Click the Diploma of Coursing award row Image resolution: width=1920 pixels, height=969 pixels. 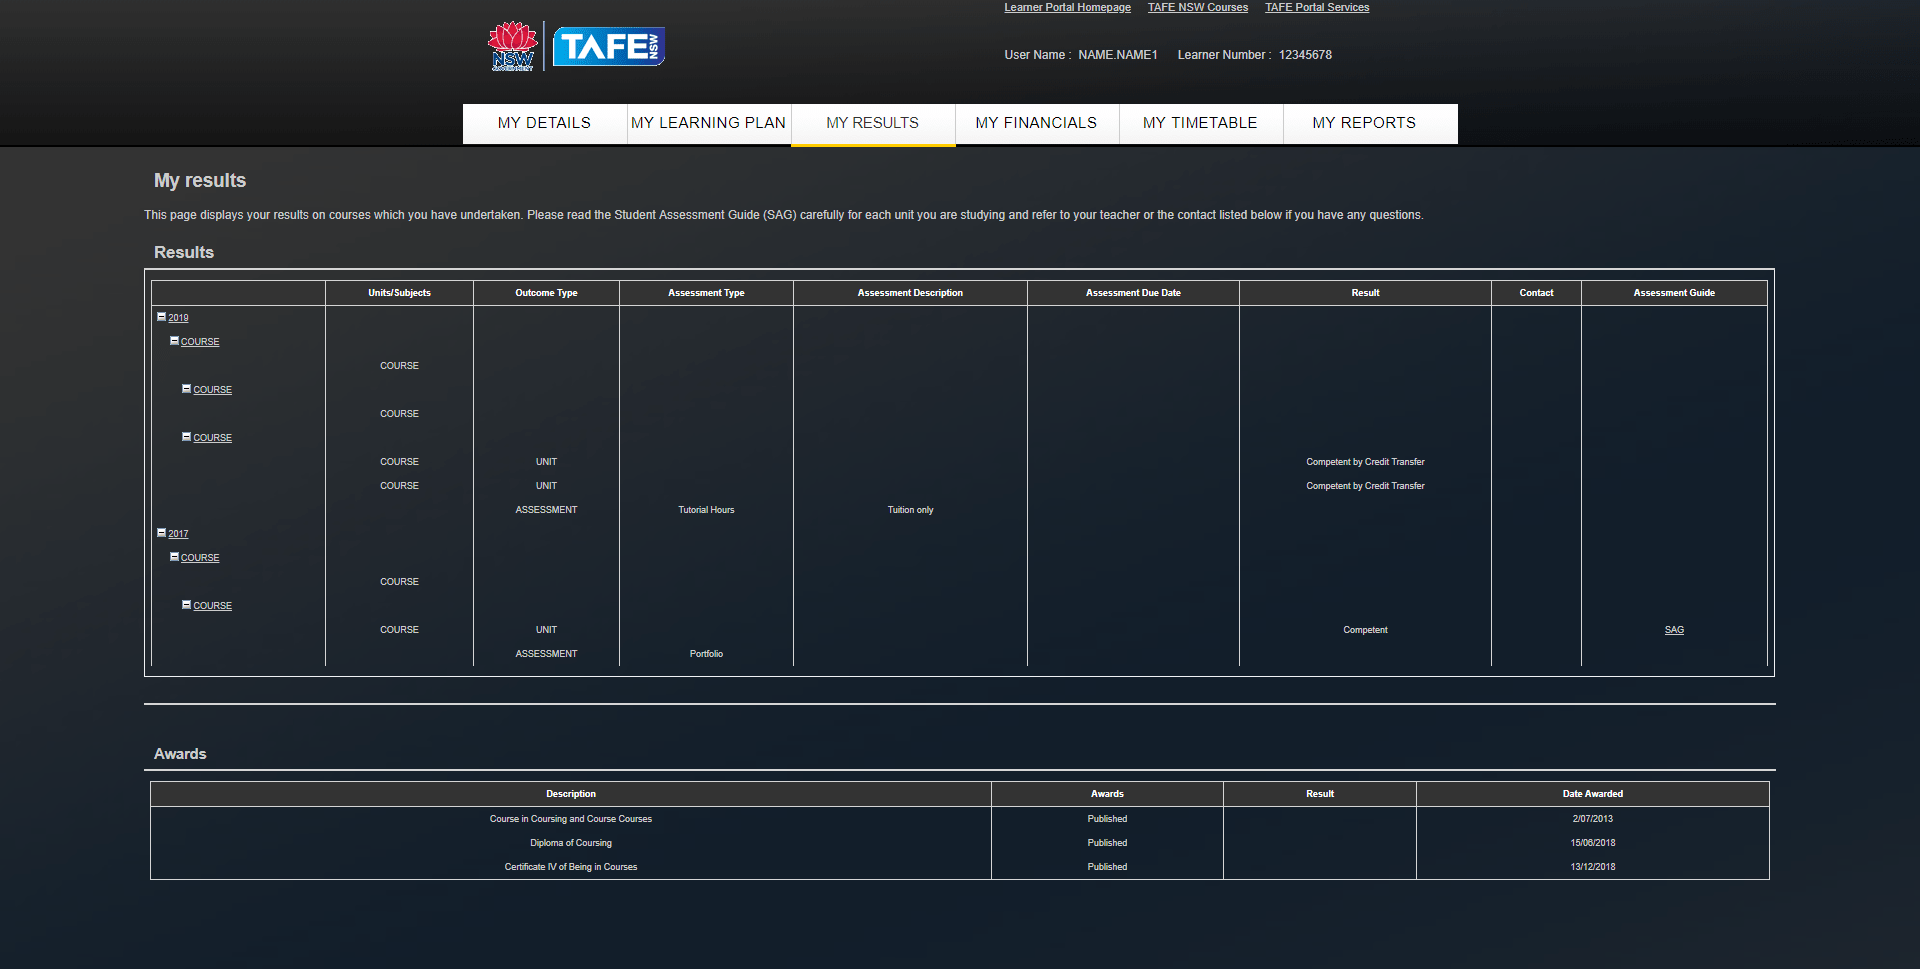[x=570, y=843]
